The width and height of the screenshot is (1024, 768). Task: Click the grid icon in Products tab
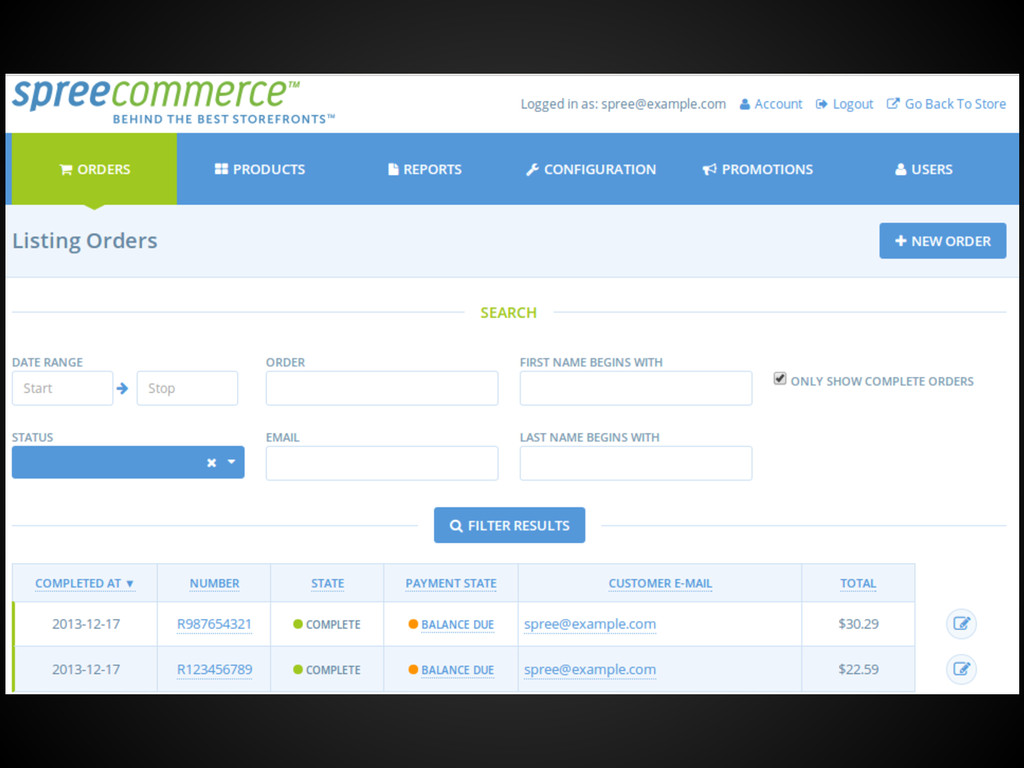click(221, 169)
